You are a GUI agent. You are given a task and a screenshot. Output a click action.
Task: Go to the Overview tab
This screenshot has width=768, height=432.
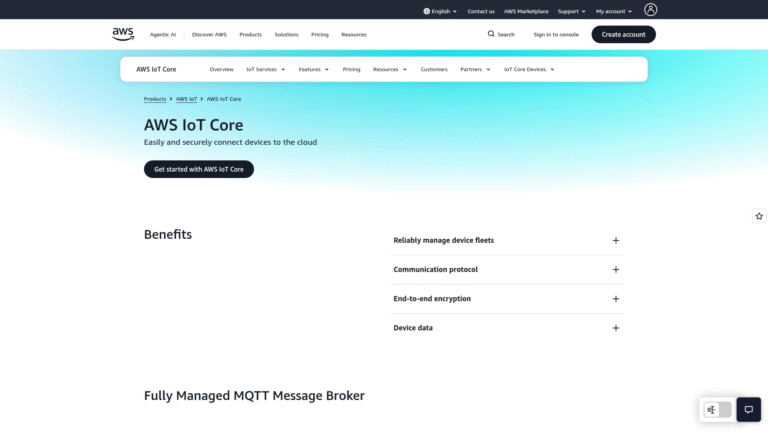[x=221, y=70]
